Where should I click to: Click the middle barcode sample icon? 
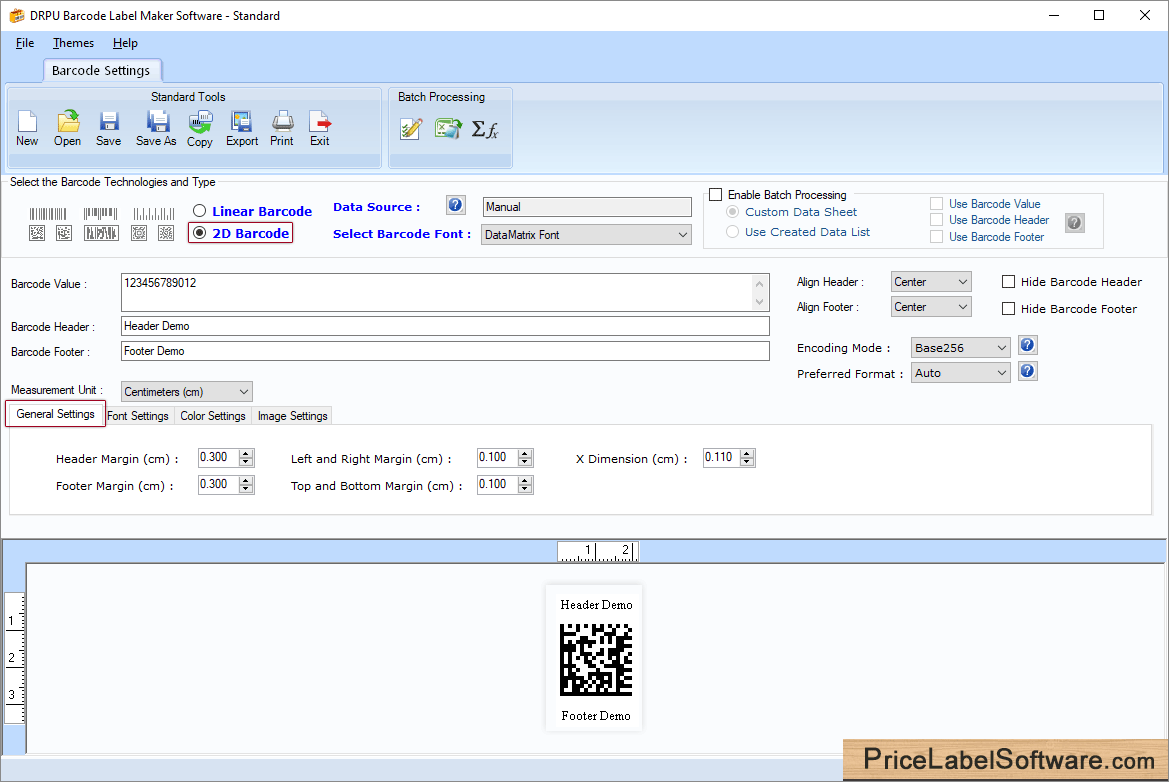pos(101,215)
